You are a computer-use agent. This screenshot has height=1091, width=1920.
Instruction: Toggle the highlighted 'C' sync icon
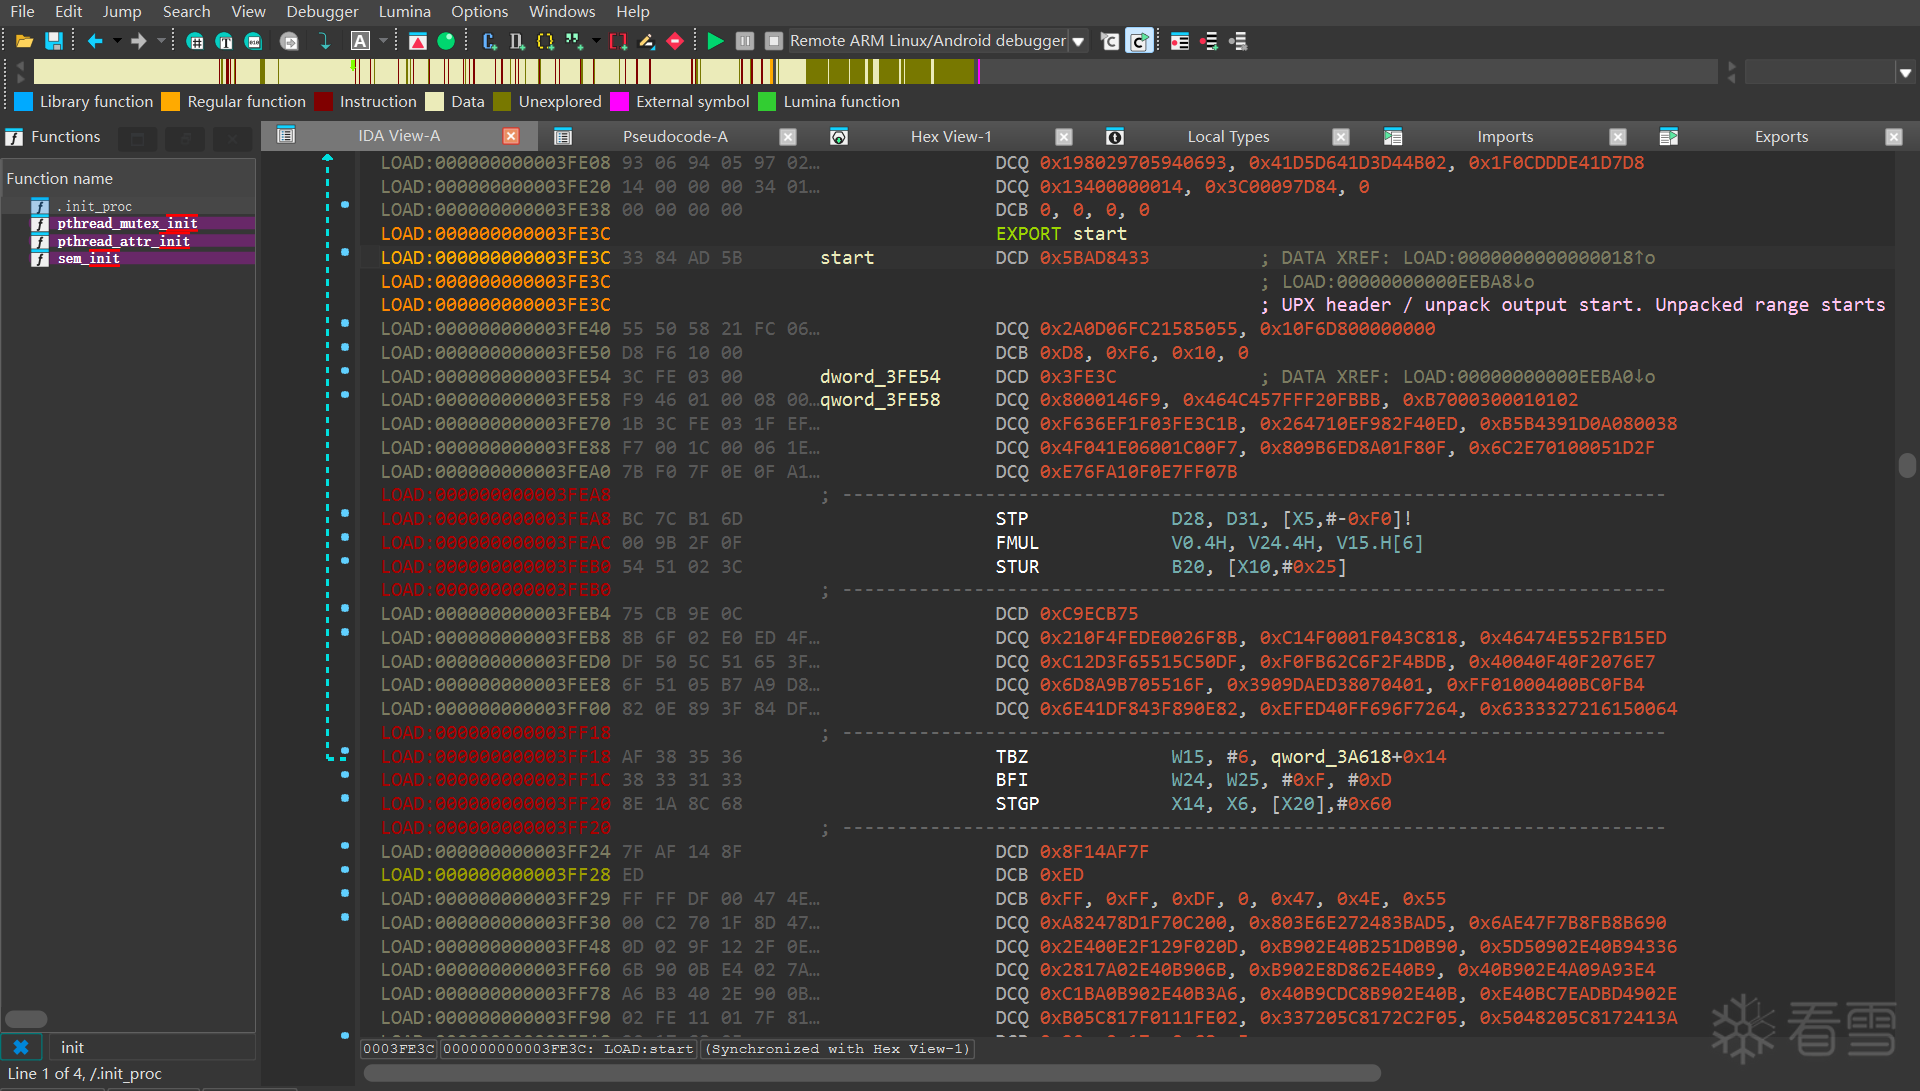[1139, 41]
